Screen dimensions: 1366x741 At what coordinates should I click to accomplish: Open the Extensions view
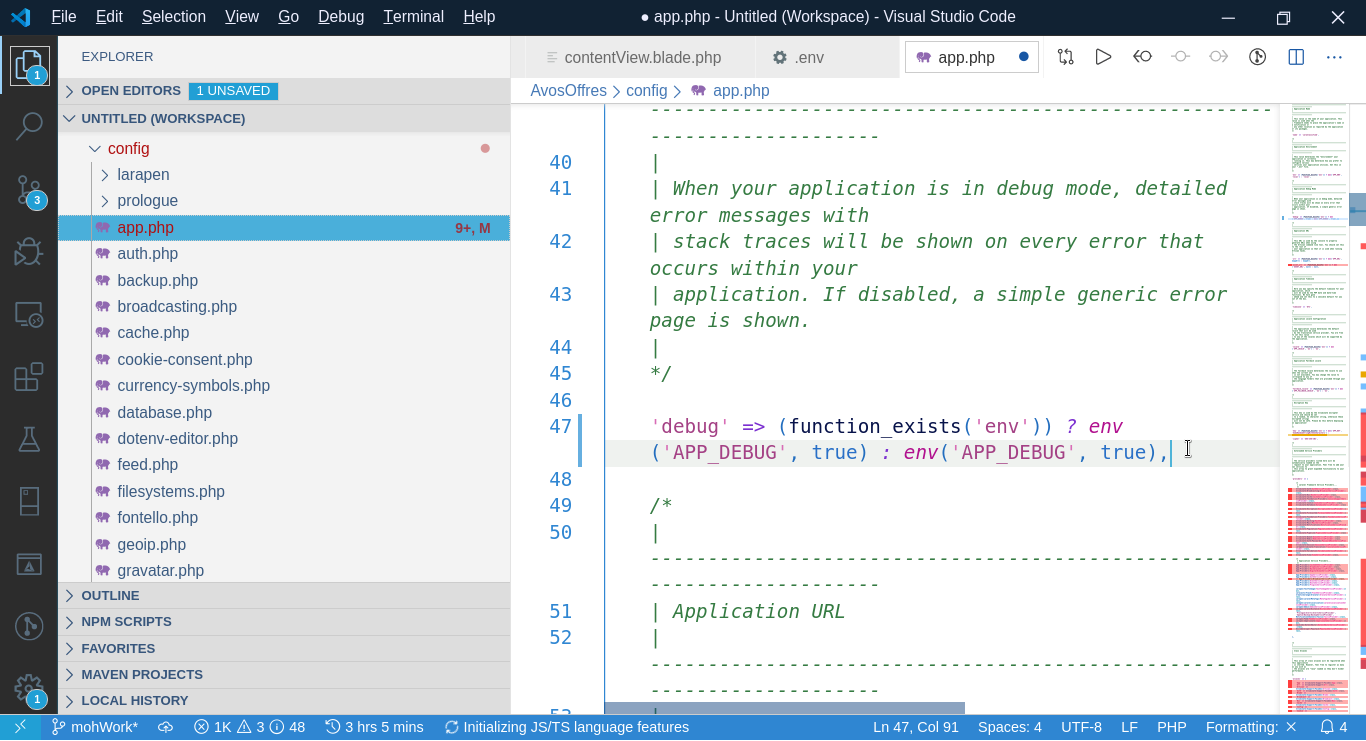(29, 376)
